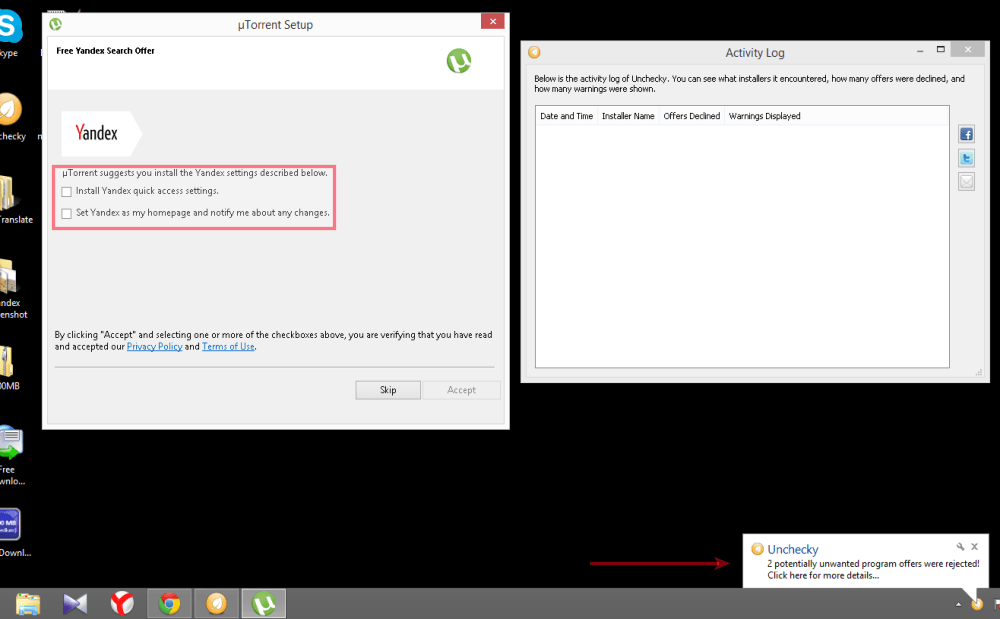Open notification settings wrench icon
Viewport: 1000px width, 619px height.
pyautogui.click(x=960, y=547)
